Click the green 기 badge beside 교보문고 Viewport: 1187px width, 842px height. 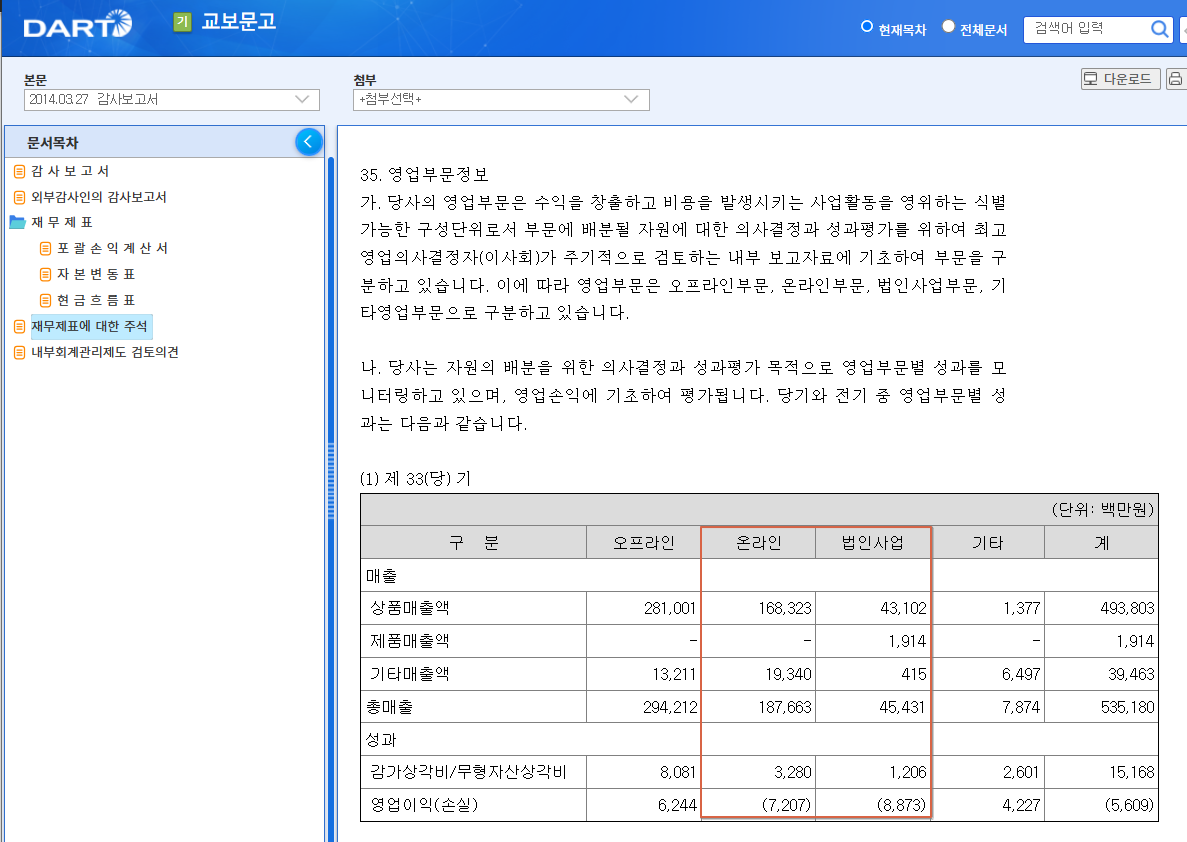tap(182, 22)
